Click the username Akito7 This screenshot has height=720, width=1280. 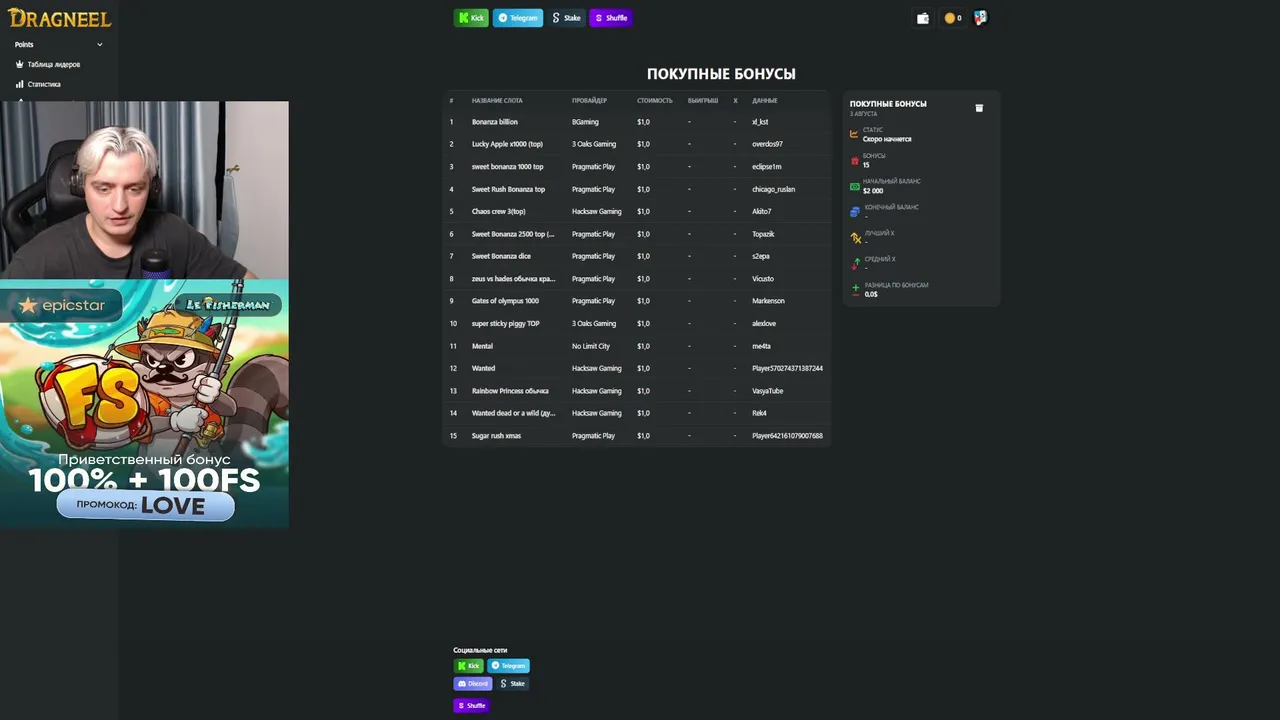point(762,212)
